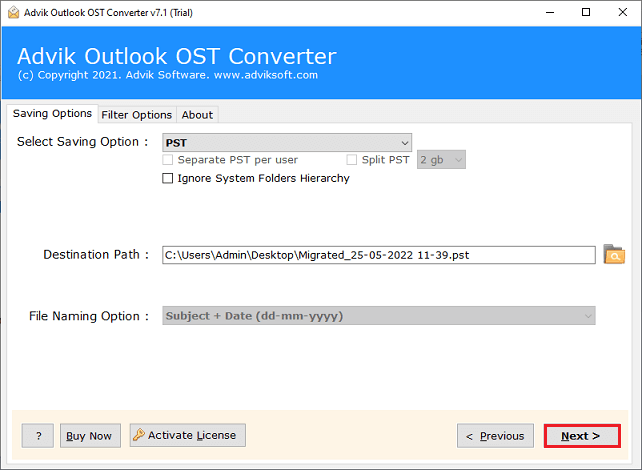Click the 'File Naming Option :' label
642x470 pixels.
click(x=89, y=316)
